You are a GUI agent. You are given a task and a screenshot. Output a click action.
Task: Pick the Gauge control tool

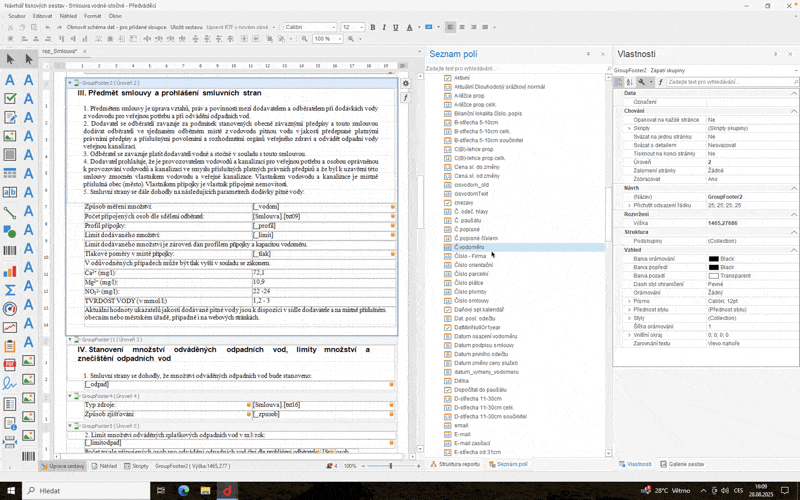point(10,309)
